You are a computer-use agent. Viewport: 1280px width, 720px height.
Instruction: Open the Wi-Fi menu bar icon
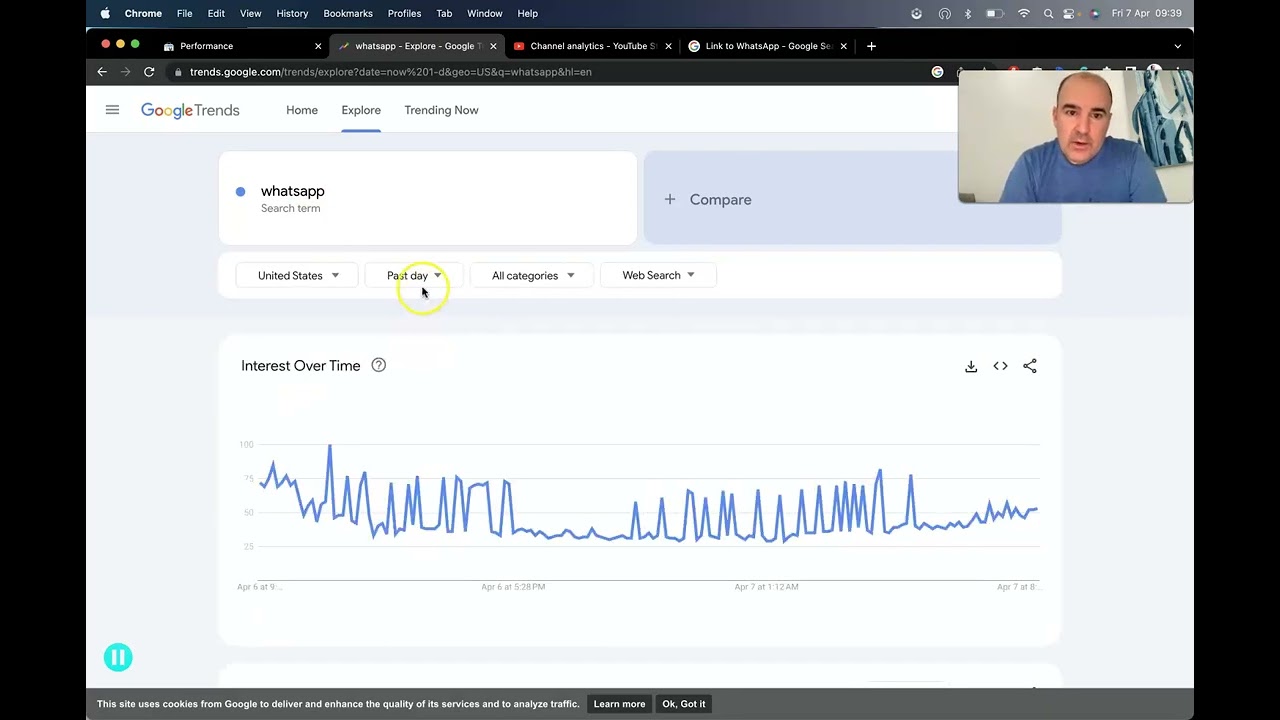[x=1023, y=13]
